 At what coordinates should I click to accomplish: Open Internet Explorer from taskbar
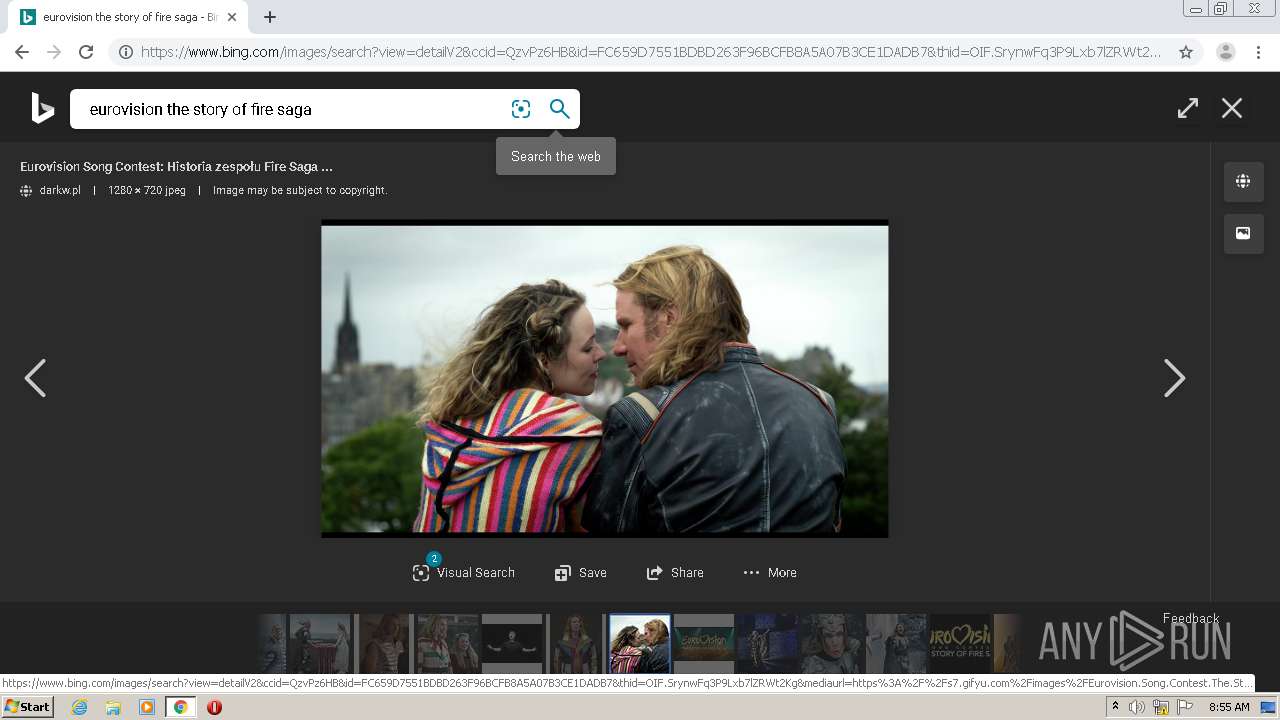[79, 707]
